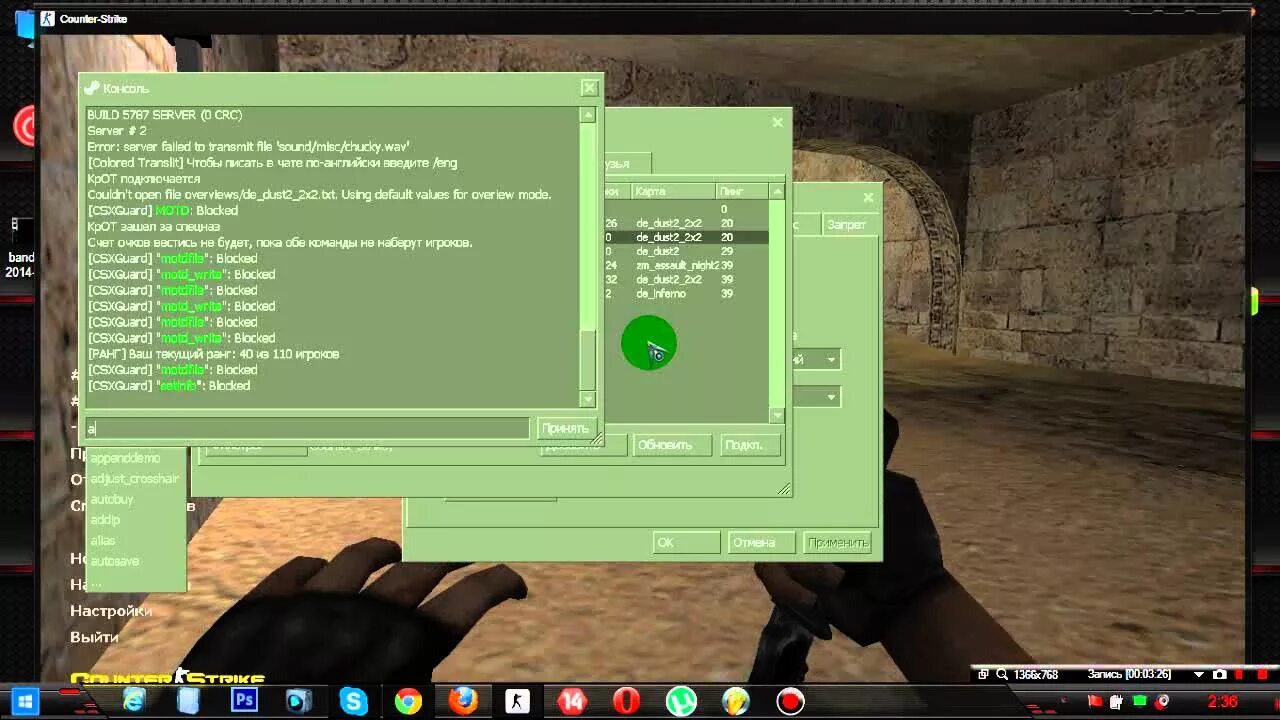This screenshot has width=1280, height=720.
Task: Click the Принять button in console
Action: tap(565, 428)
